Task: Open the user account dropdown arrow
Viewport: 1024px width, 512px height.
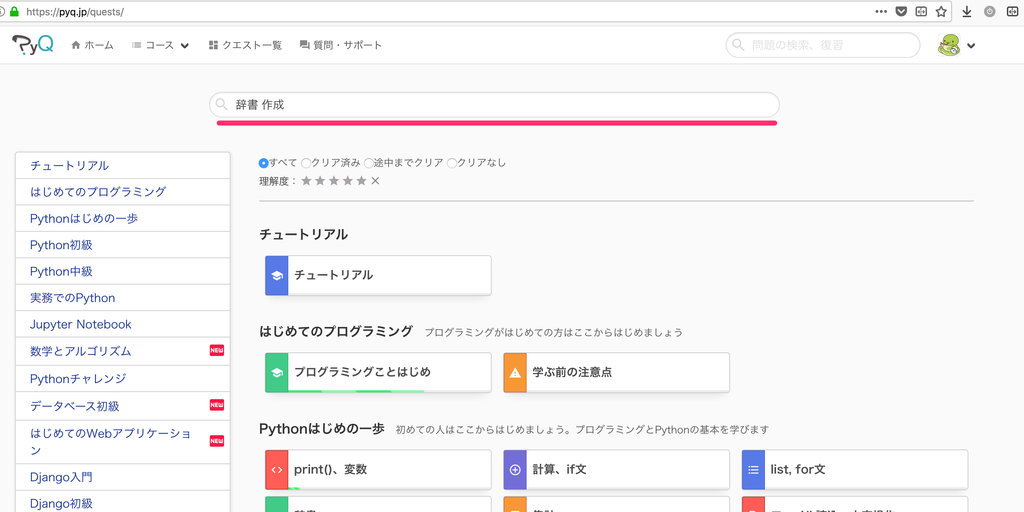Action: (971, 46)
